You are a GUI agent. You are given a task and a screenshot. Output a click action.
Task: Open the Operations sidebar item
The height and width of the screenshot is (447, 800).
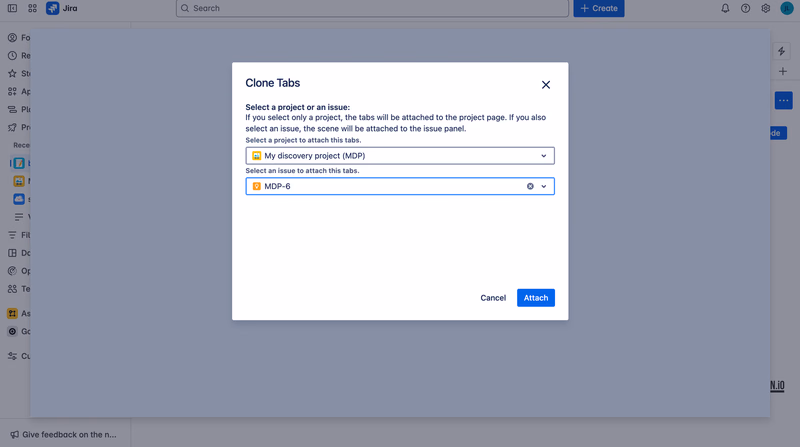point(19,271)
